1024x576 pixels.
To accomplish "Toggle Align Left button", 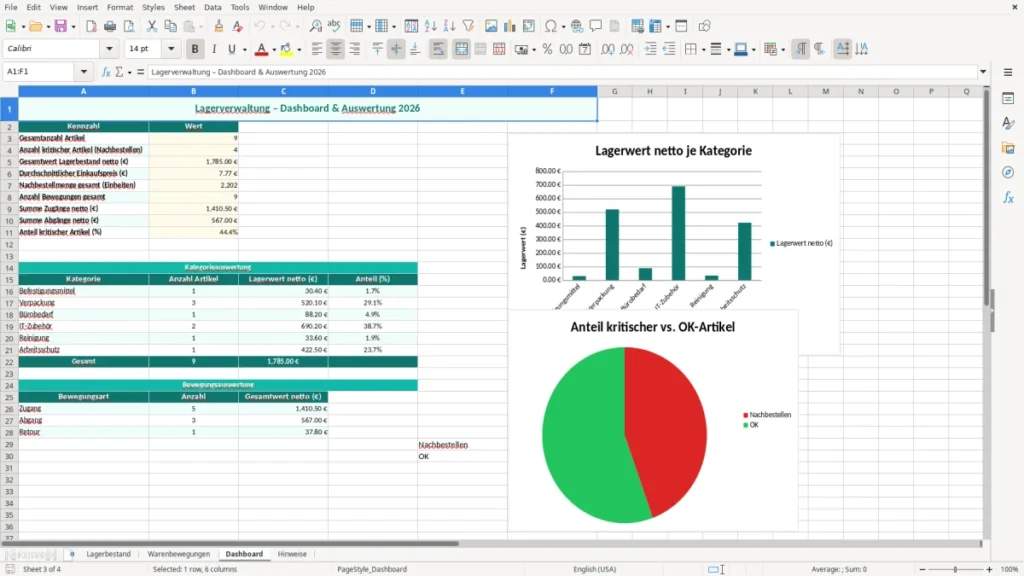I will (x=317, y=49).
